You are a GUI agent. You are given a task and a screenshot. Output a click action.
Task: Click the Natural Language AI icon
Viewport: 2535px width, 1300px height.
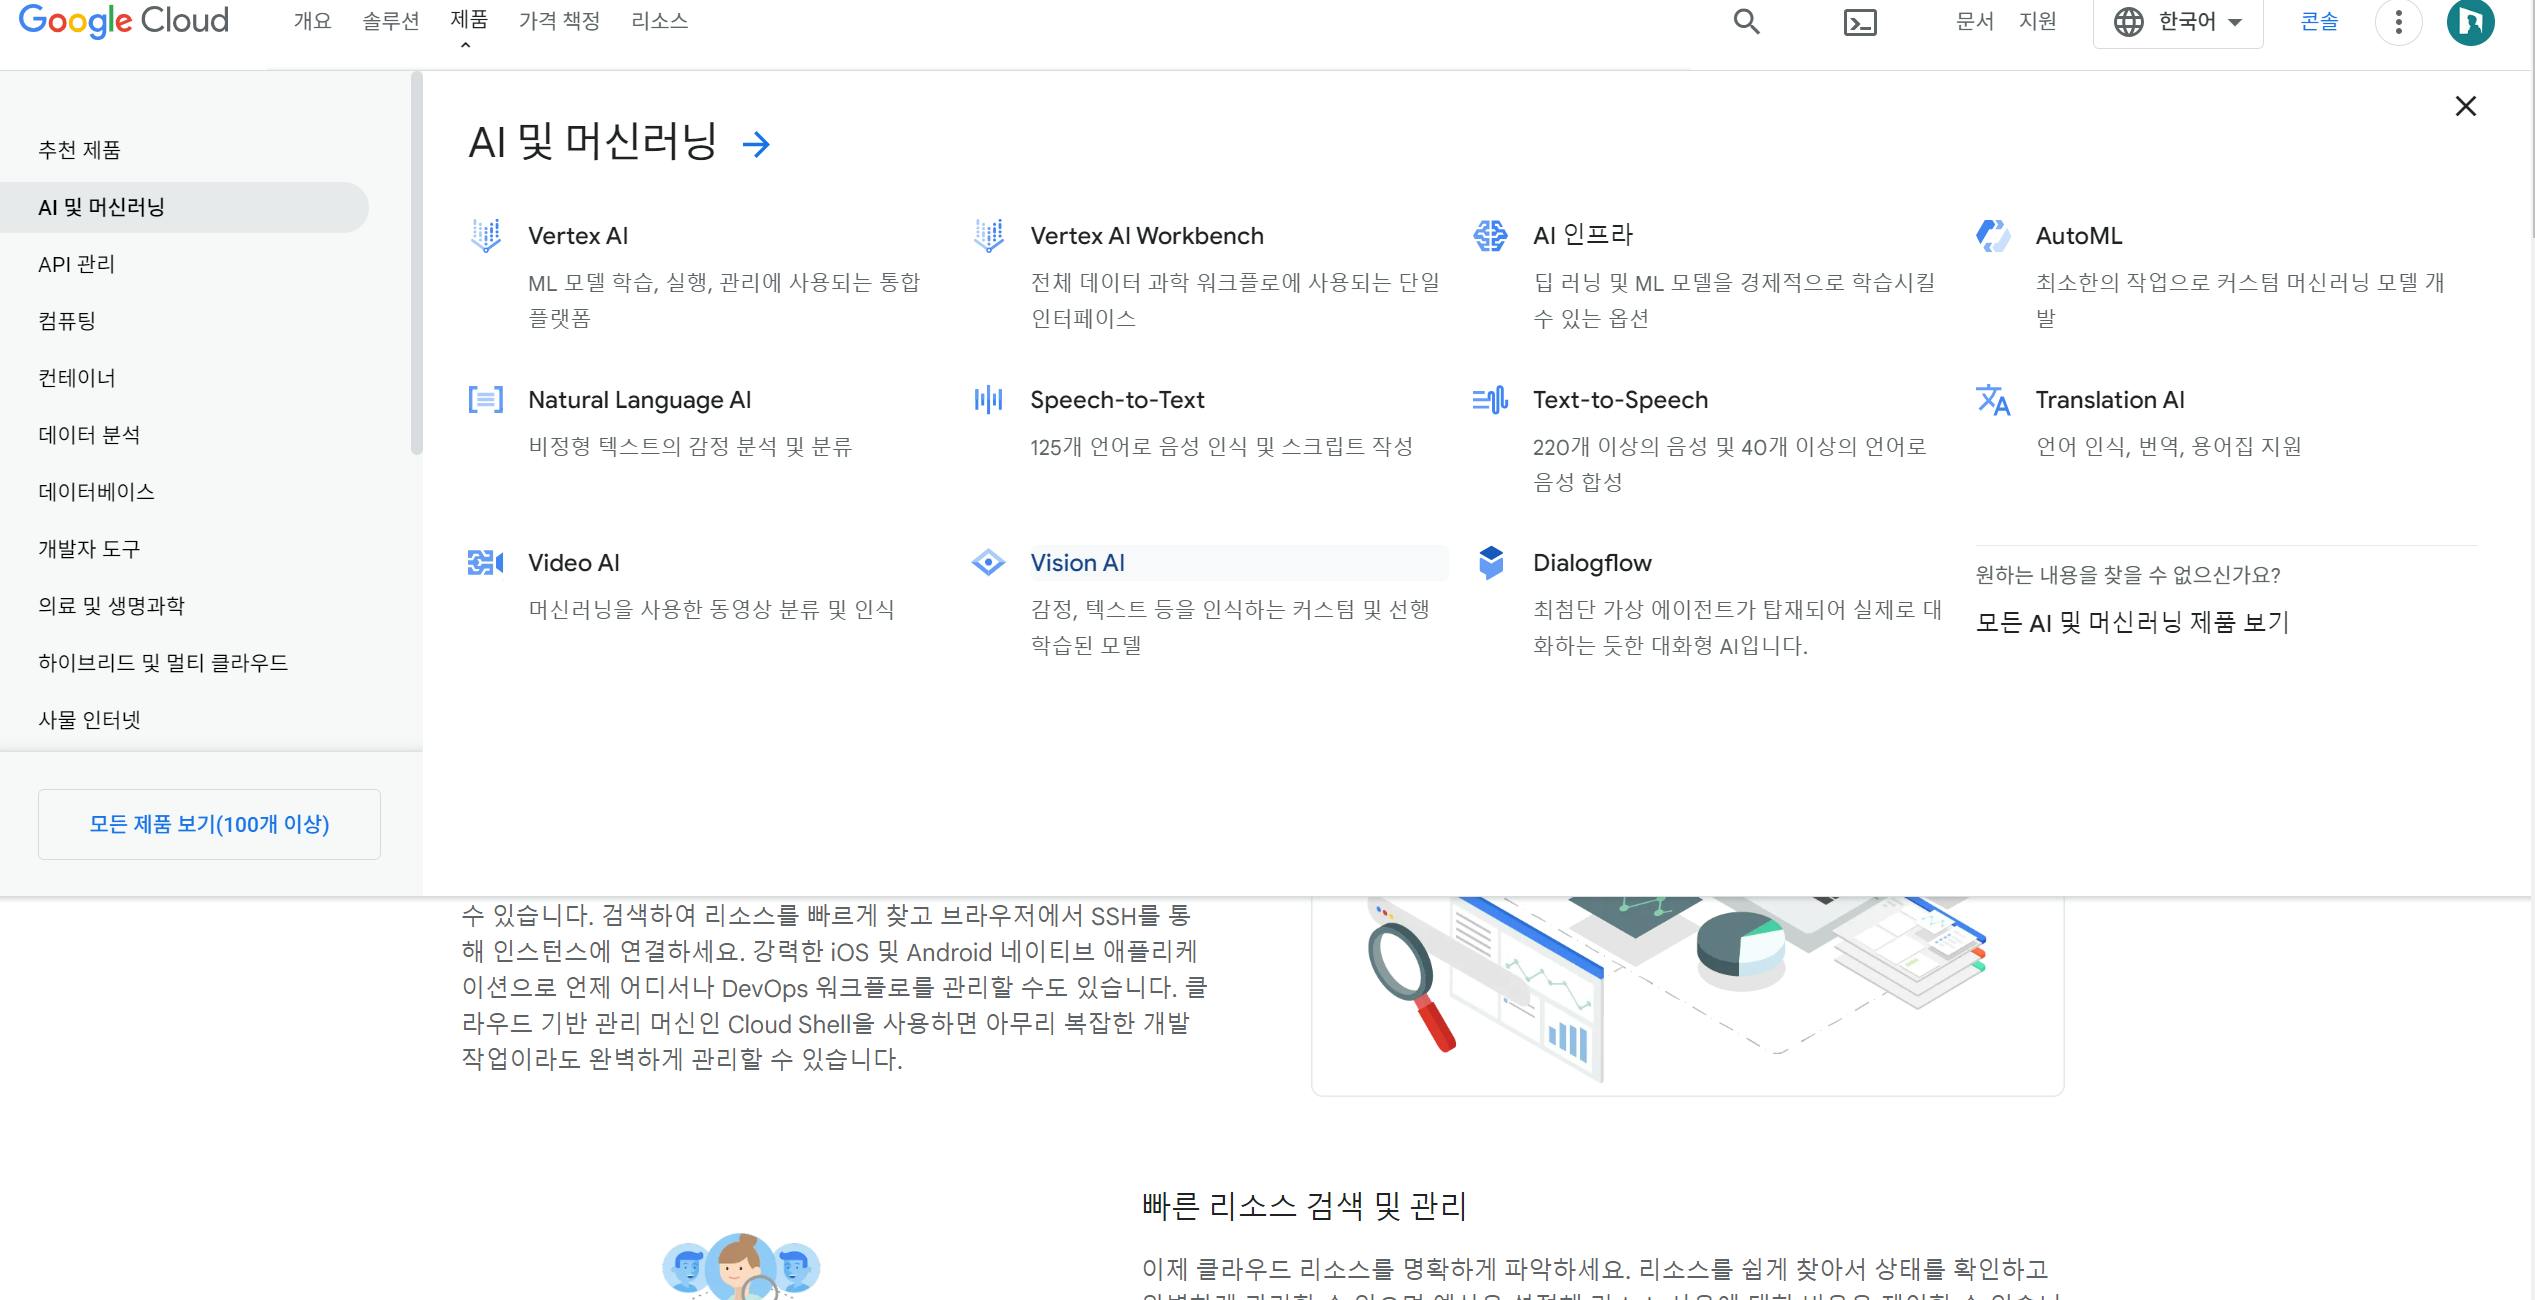coord(486,400)
